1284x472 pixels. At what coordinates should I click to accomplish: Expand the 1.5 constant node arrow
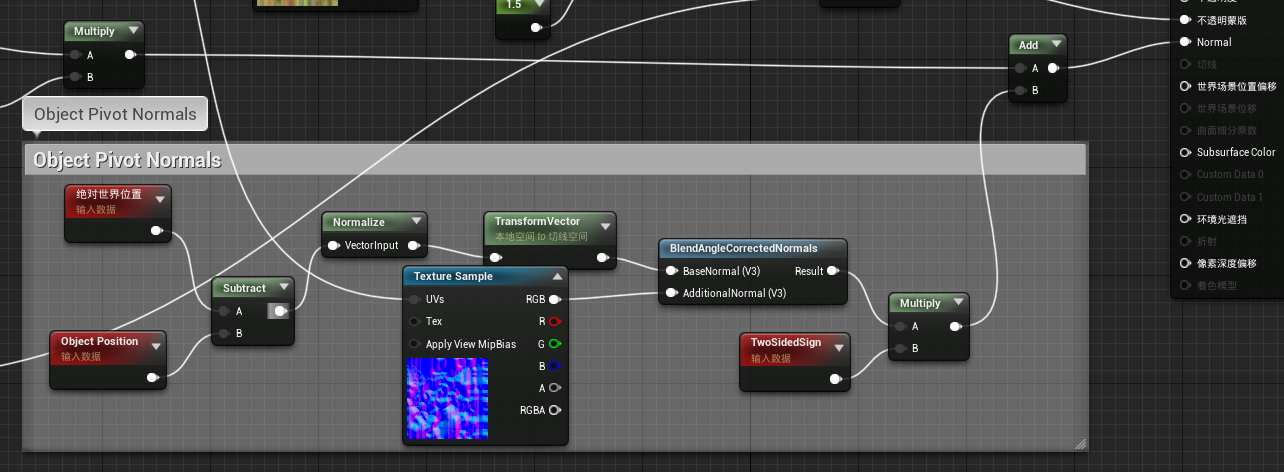538,4
